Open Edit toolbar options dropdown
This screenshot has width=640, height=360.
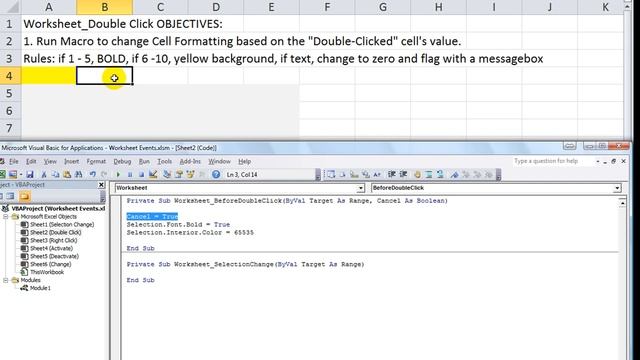point(498,175)
